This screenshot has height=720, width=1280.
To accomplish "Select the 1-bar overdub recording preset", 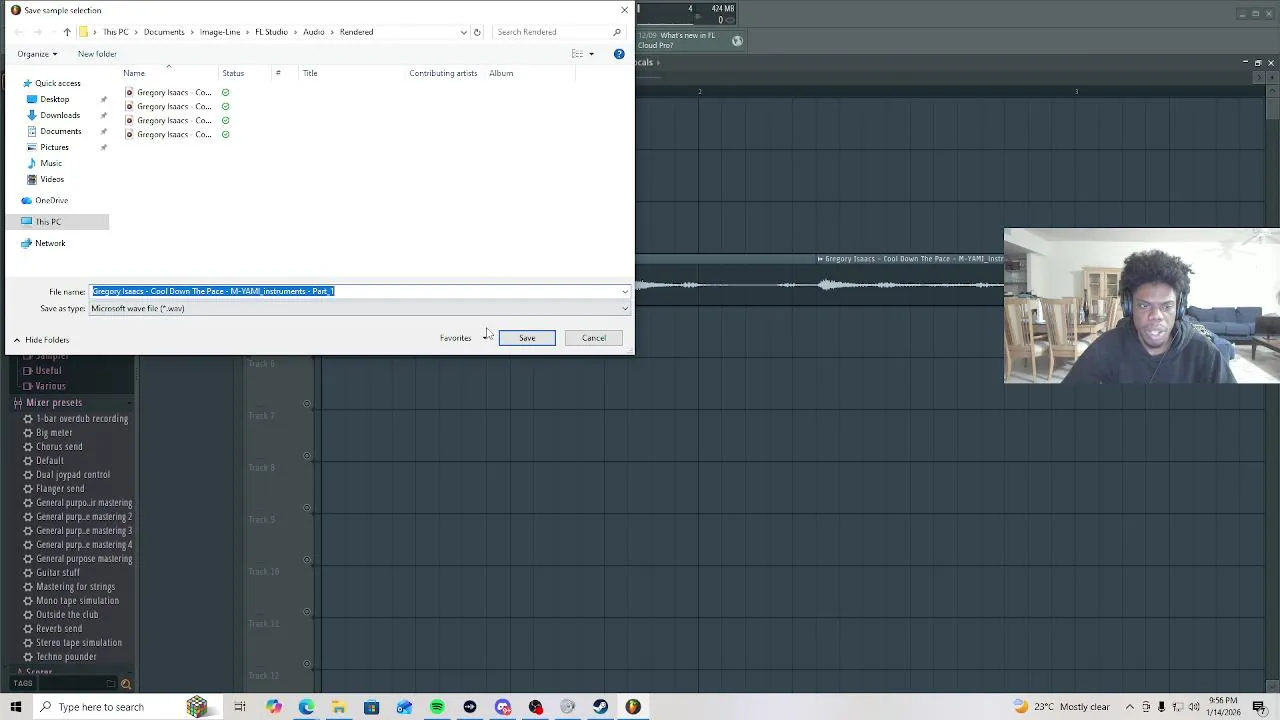I will (x=82, y=419).
